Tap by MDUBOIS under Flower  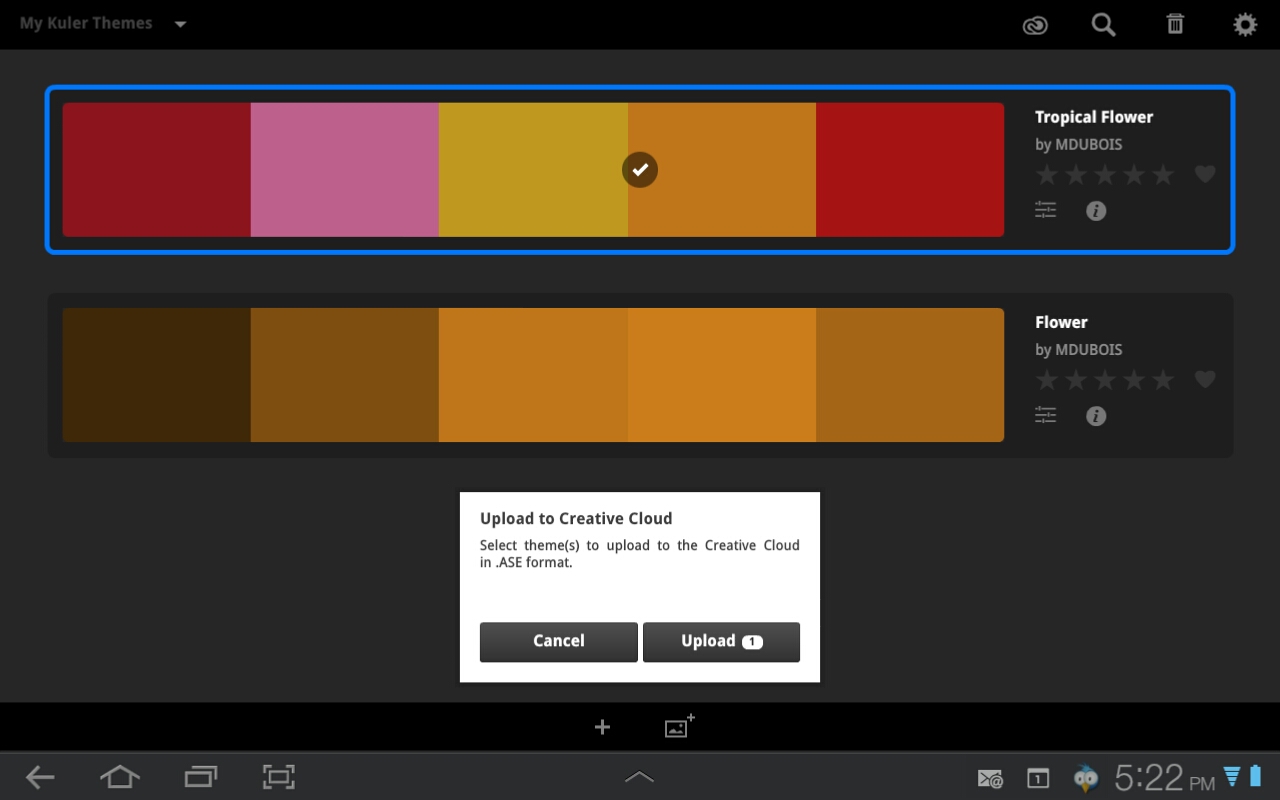[x=1078, y=349]
